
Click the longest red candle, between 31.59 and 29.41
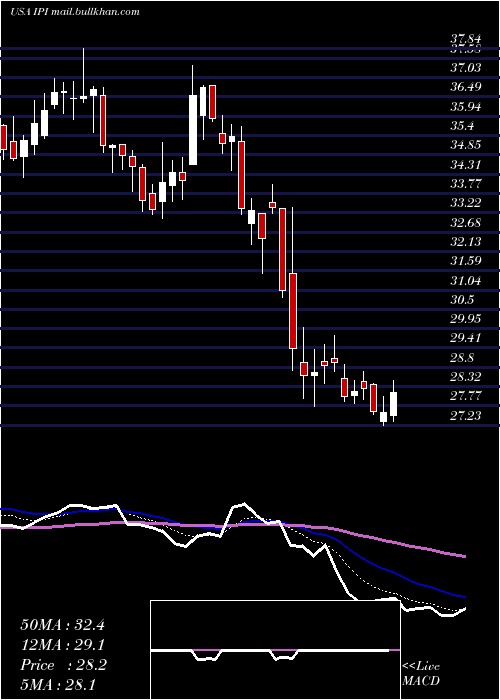[293, 311]
